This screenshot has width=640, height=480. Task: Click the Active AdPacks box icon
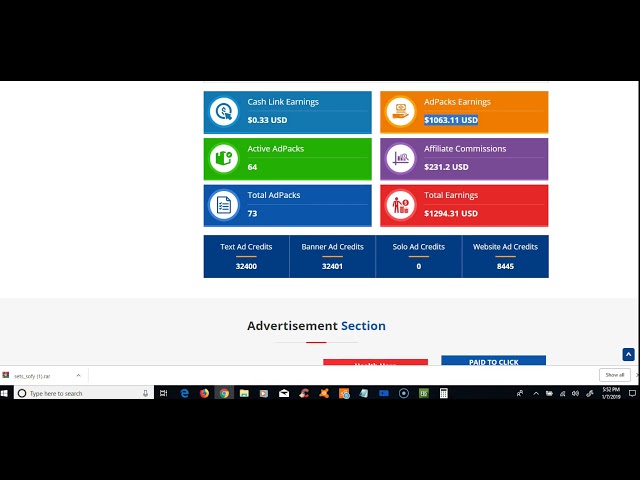[x=224, y=158]
